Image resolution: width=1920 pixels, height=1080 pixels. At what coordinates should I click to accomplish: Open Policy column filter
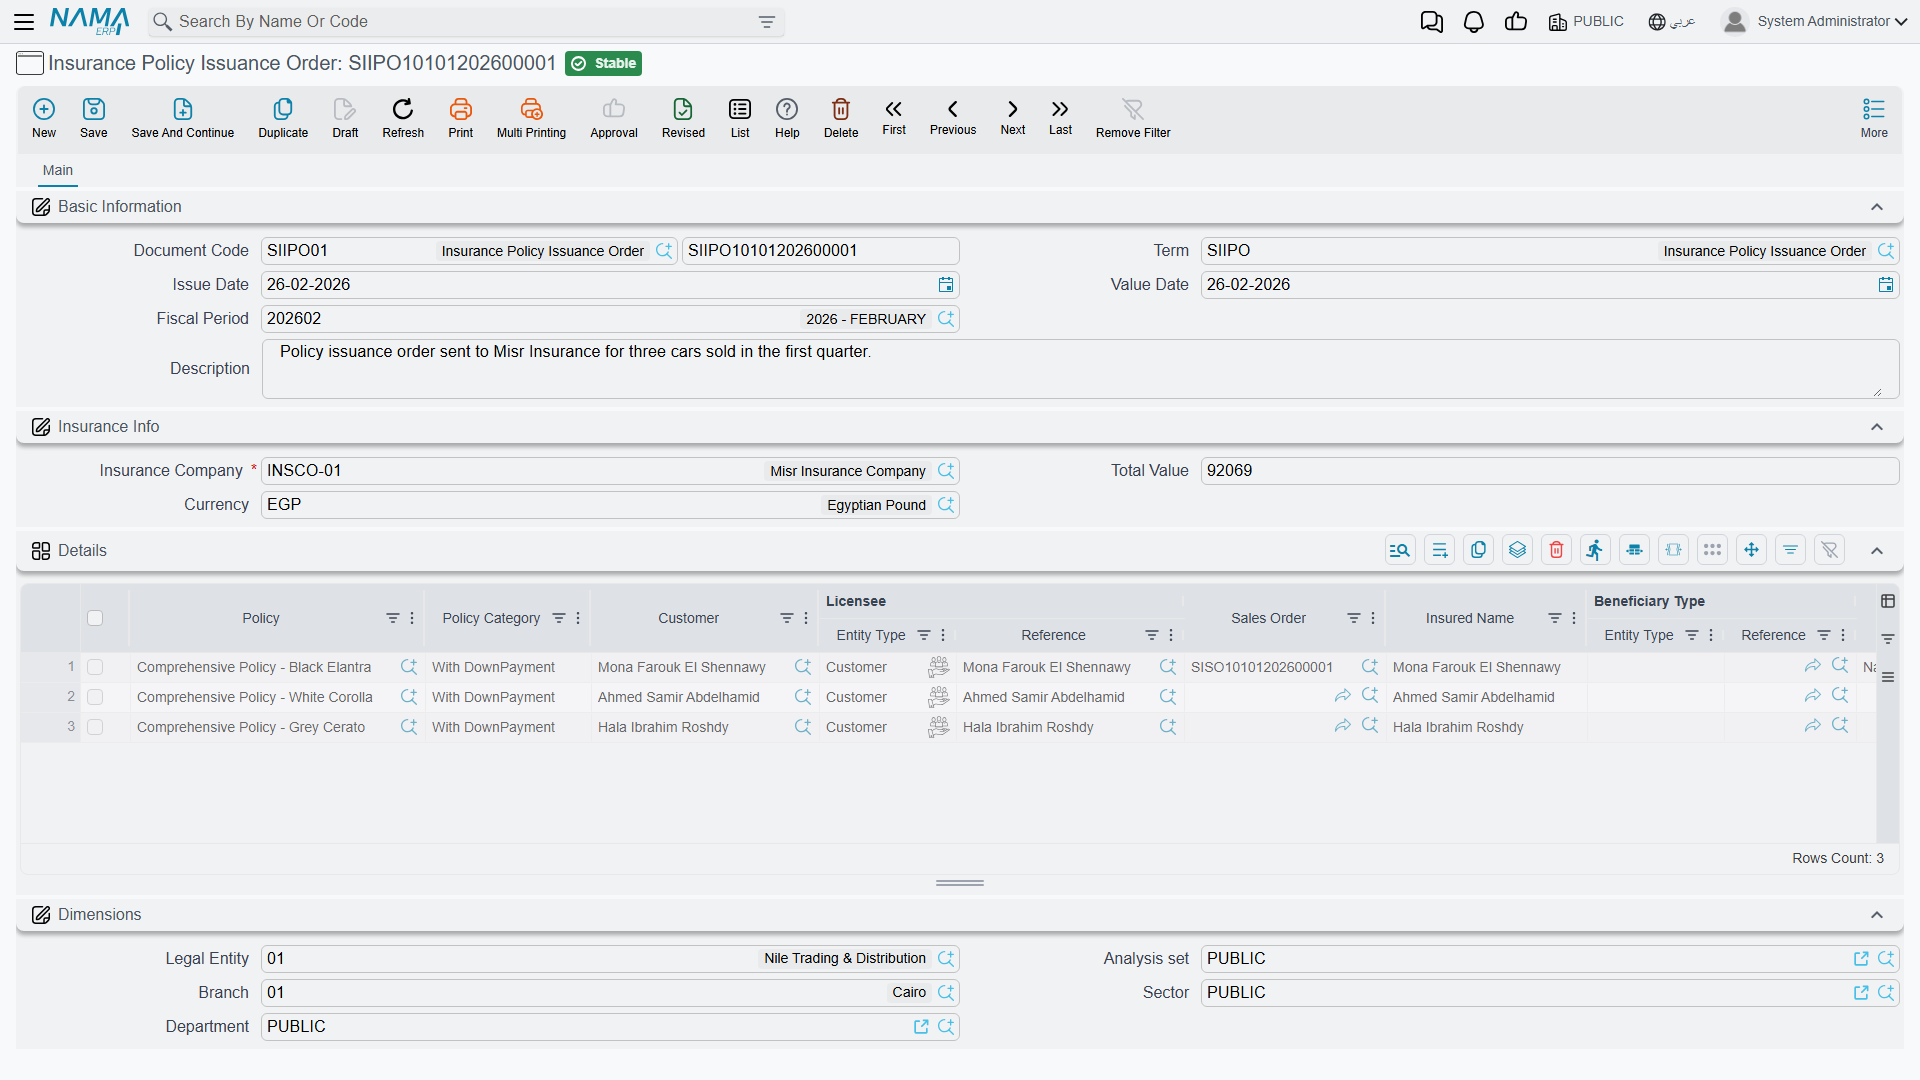393,618
